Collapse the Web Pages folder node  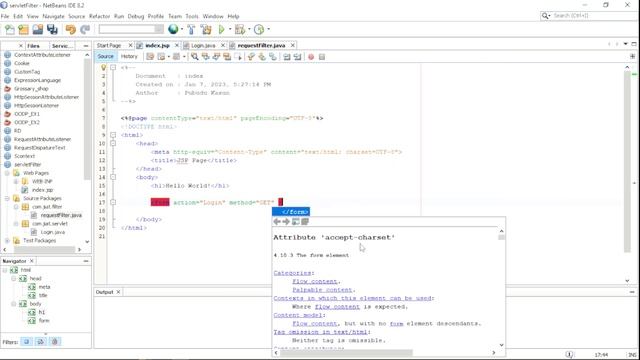(7, 173)
